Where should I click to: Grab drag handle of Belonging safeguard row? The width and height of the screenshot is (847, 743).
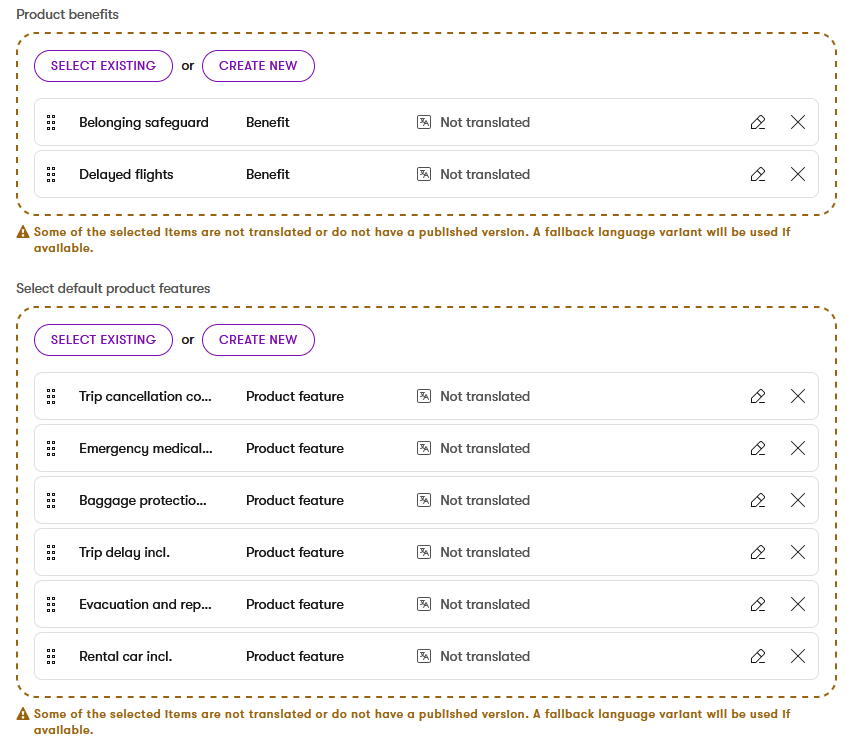51,122
